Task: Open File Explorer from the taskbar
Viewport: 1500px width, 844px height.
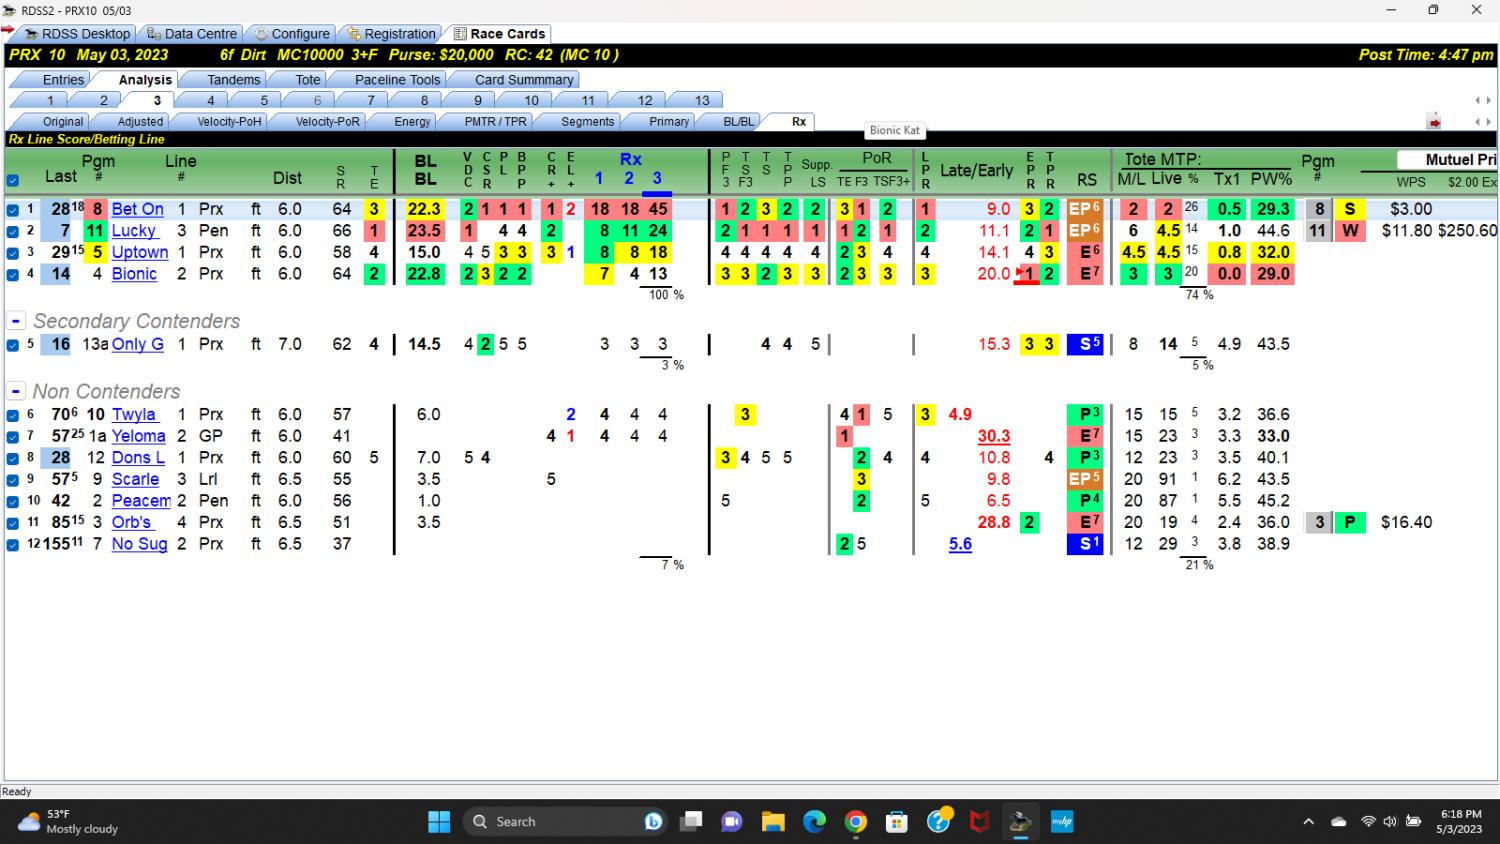Action: point(773,822)
